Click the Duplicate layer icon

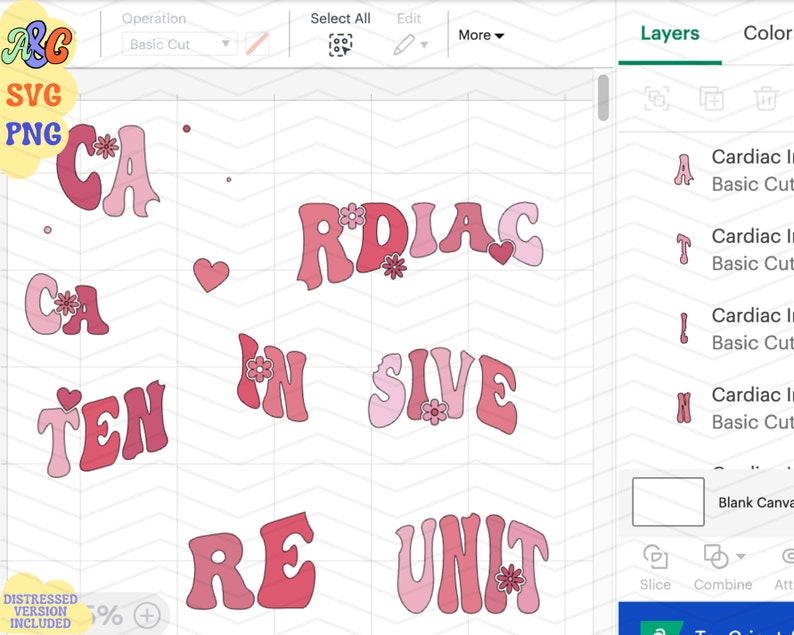711,98
